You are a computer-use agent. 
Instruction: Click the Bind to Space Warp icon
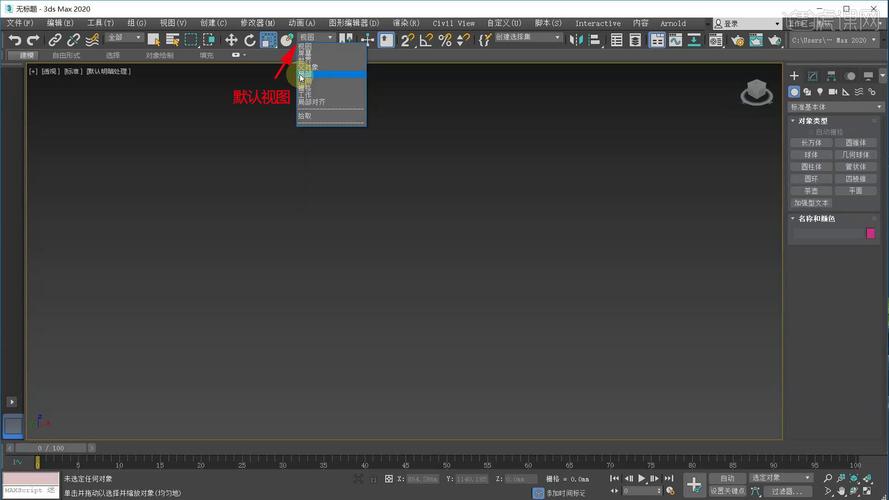click(x=92, y=40)
